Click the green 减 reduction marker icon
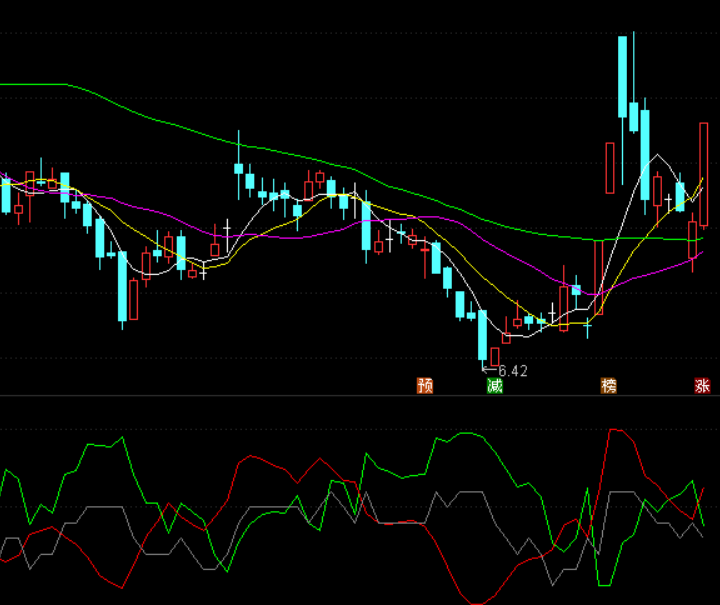The width and height of the screenshot is (720, 605). point(495,386)
